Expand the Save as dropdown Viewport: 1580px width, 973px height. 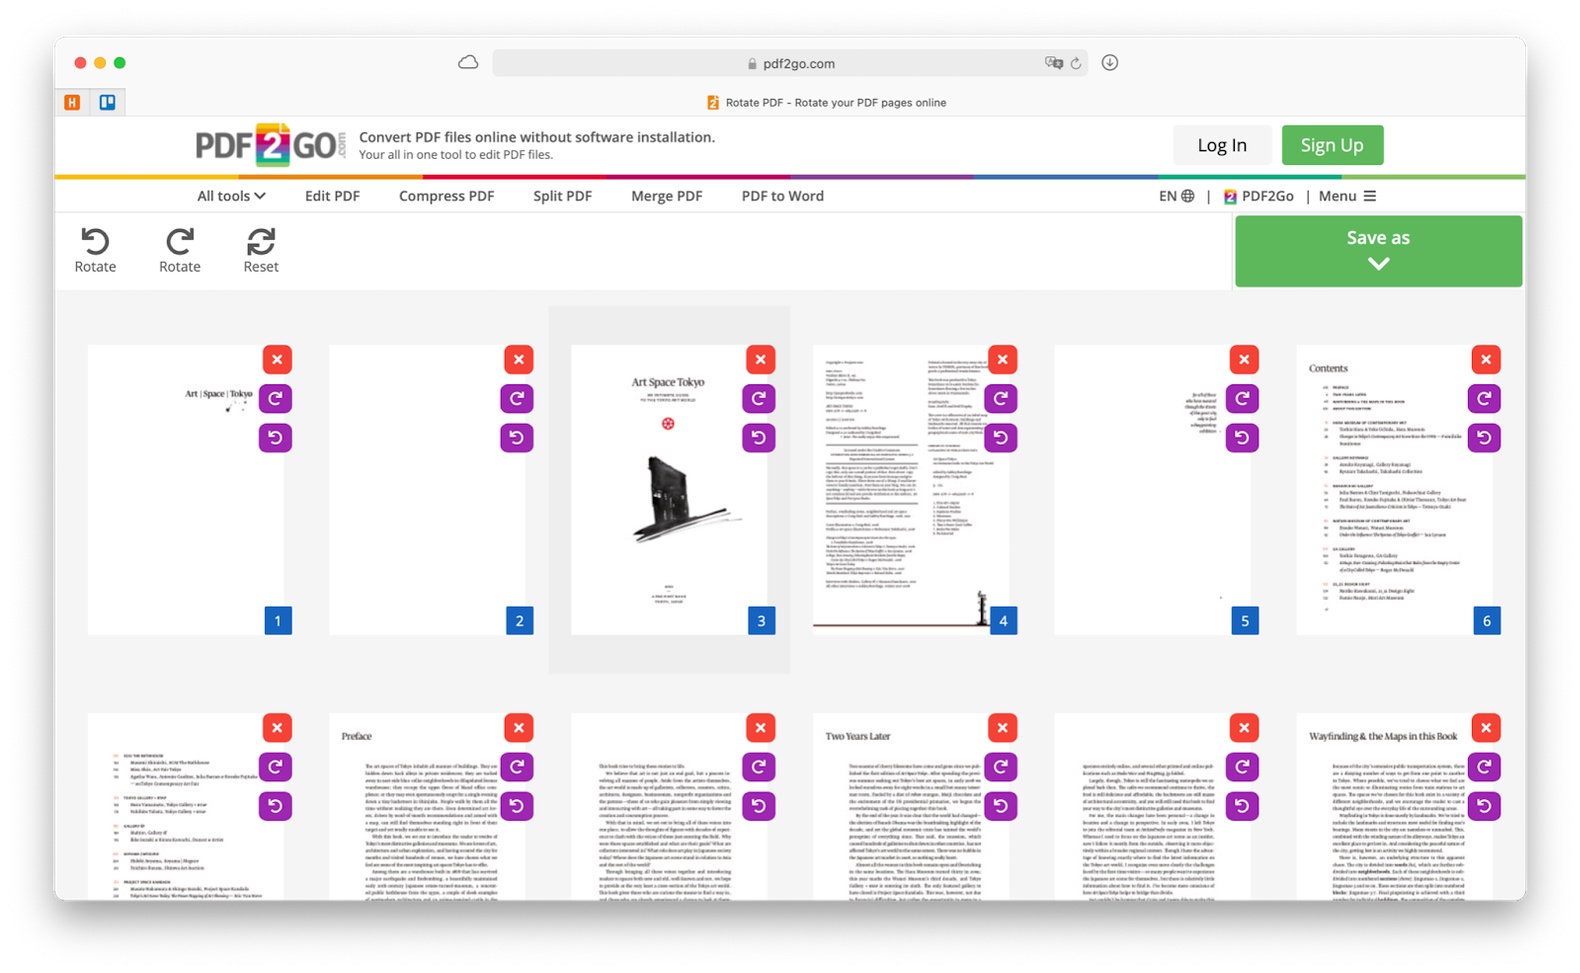click(1378, 251)
